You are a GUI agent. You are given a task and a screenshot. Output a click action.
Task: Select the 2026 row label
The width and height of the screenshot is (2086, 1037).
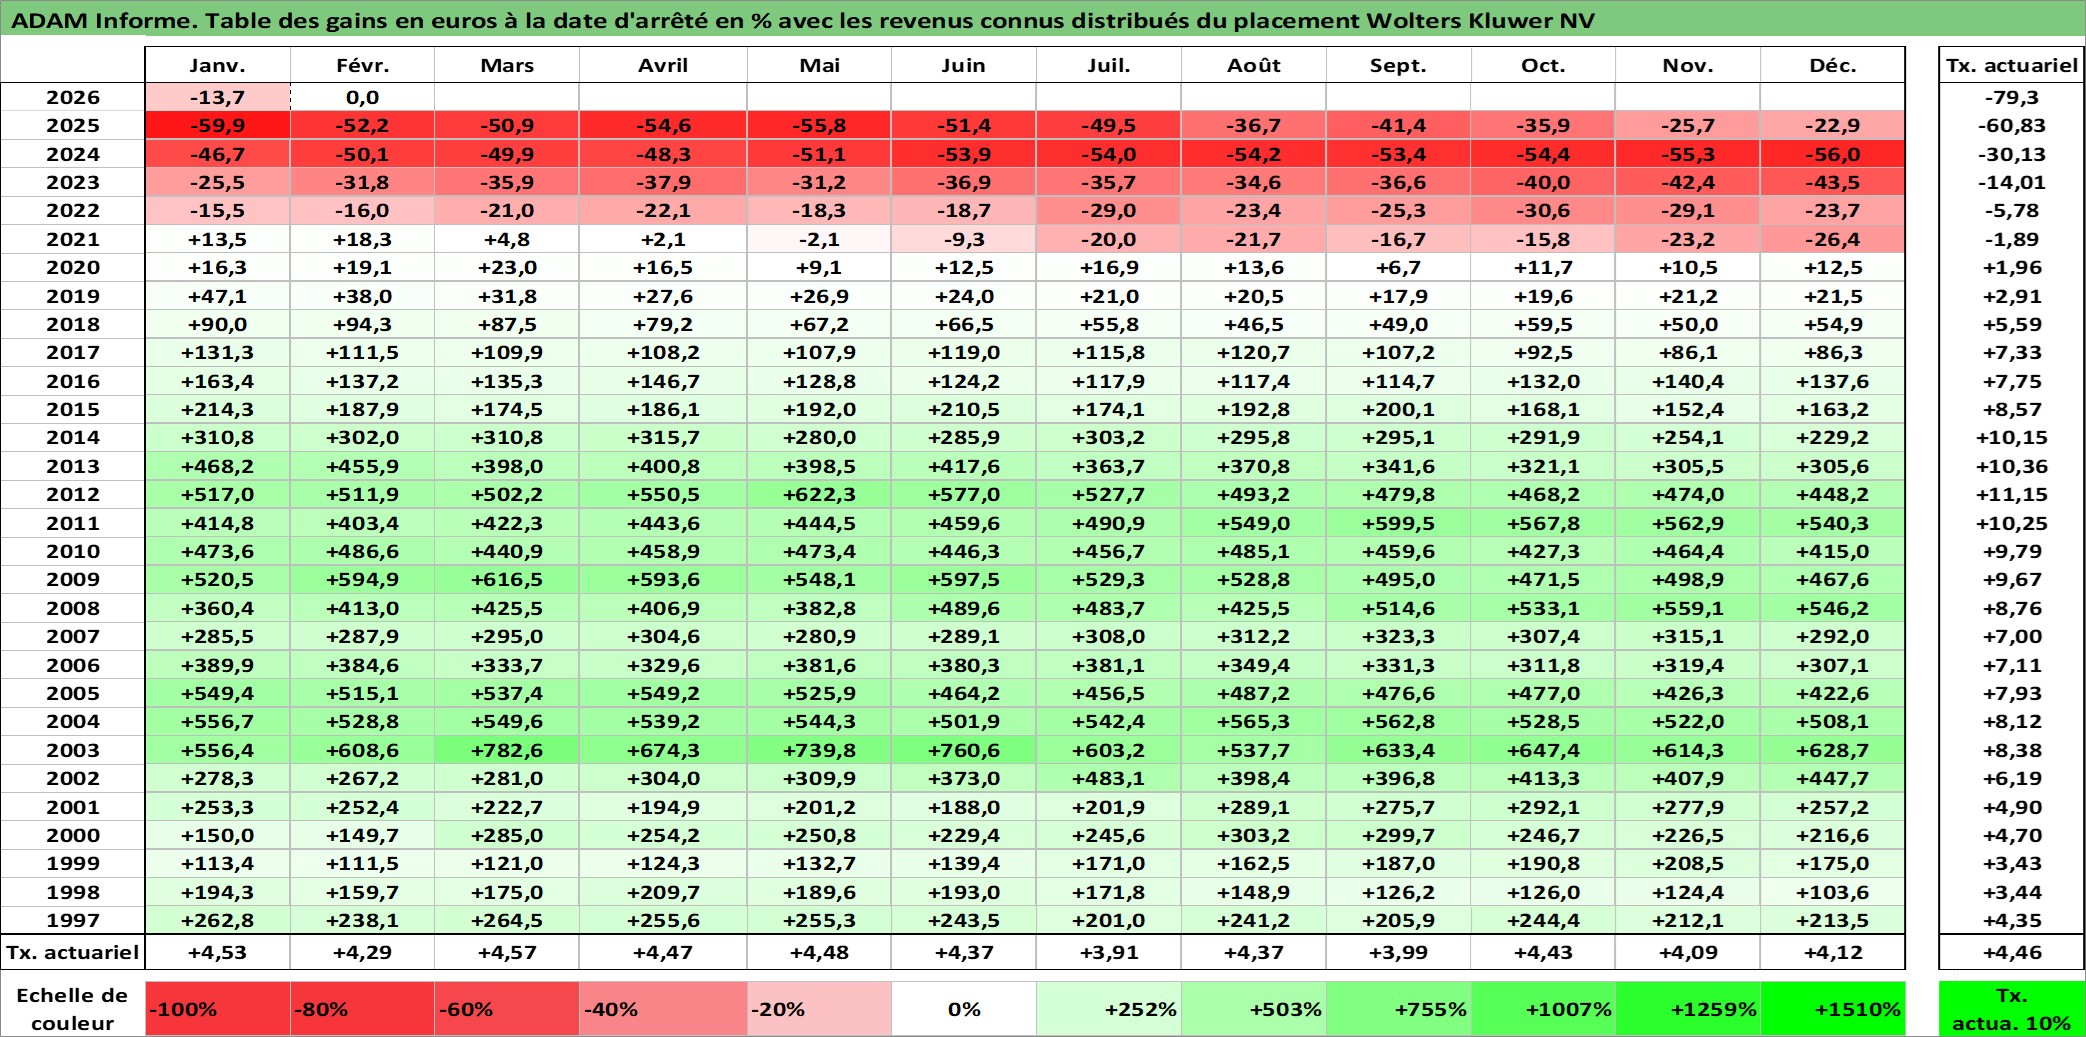(x=73, y=97)
